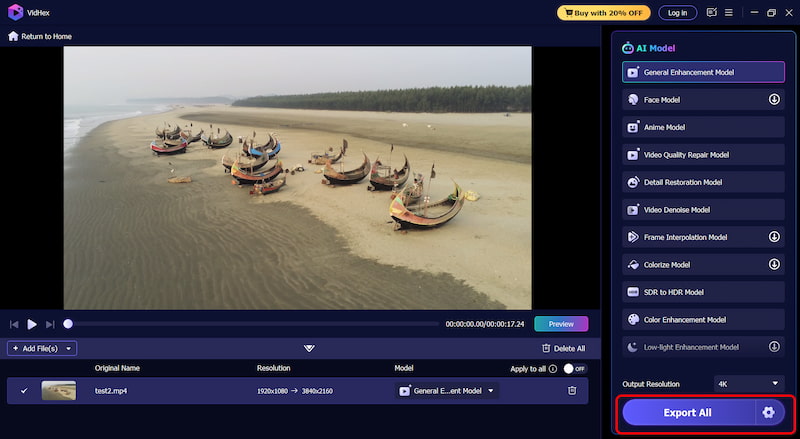Download the Low-light Enhancement Model
800x439 pixels.
coord(774,347)
